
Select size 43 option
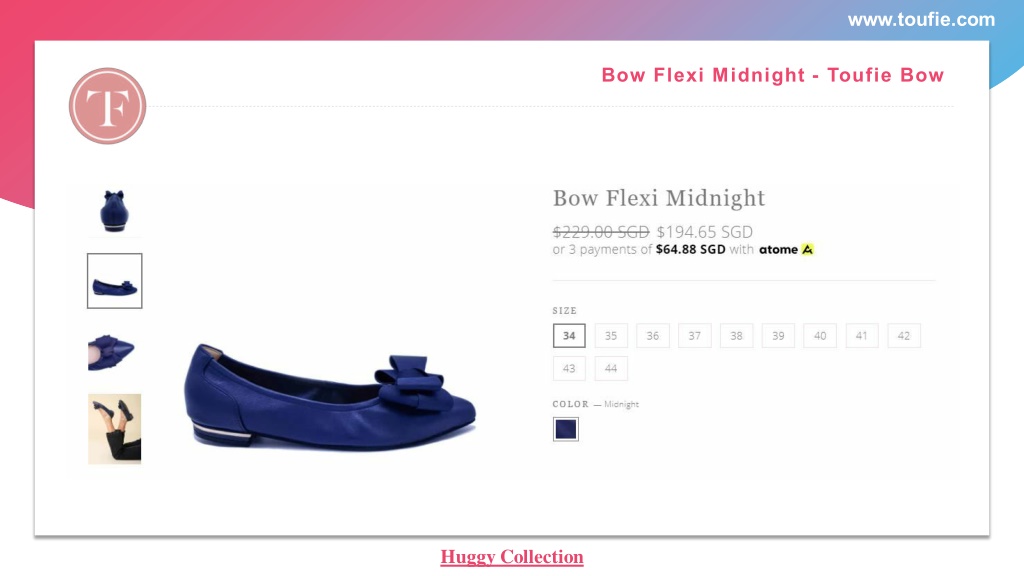[x=569, y=368]
